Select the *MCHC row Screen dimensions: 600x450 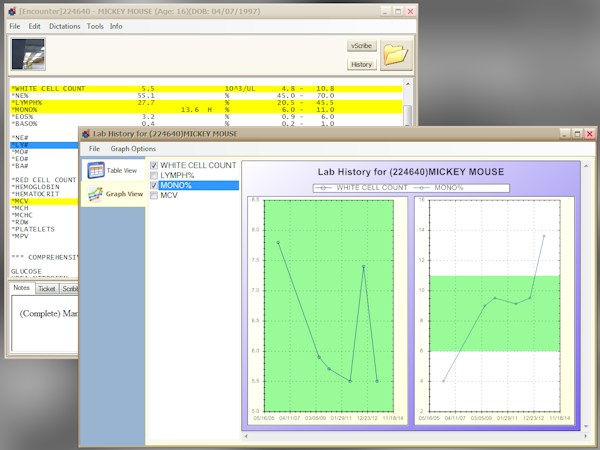coord(44,215)
